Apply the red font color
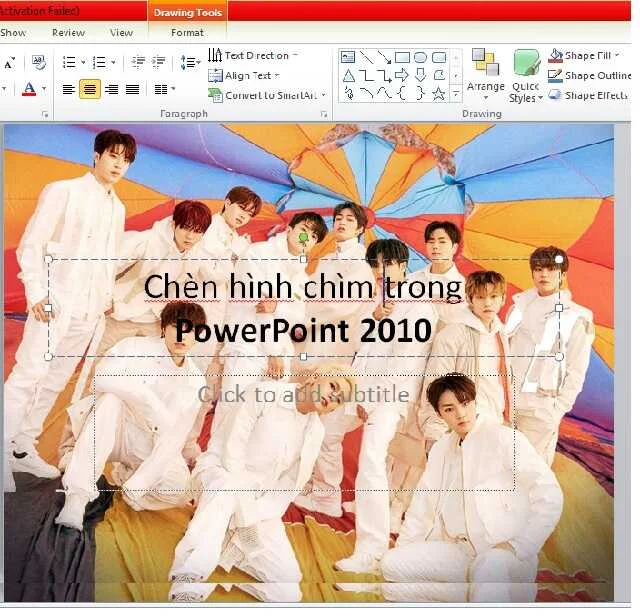 click(x=29, y=89)
